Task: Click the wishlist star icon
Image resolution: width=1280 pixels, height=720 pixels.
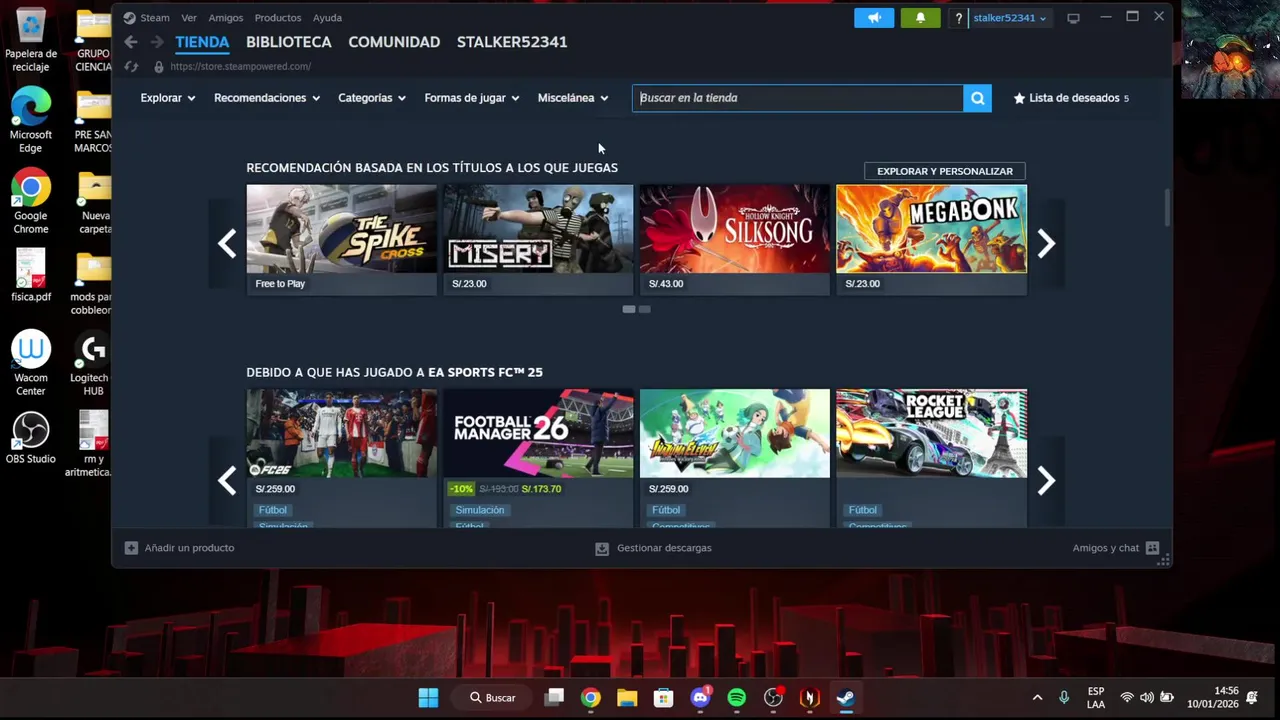Action: 1019,98
